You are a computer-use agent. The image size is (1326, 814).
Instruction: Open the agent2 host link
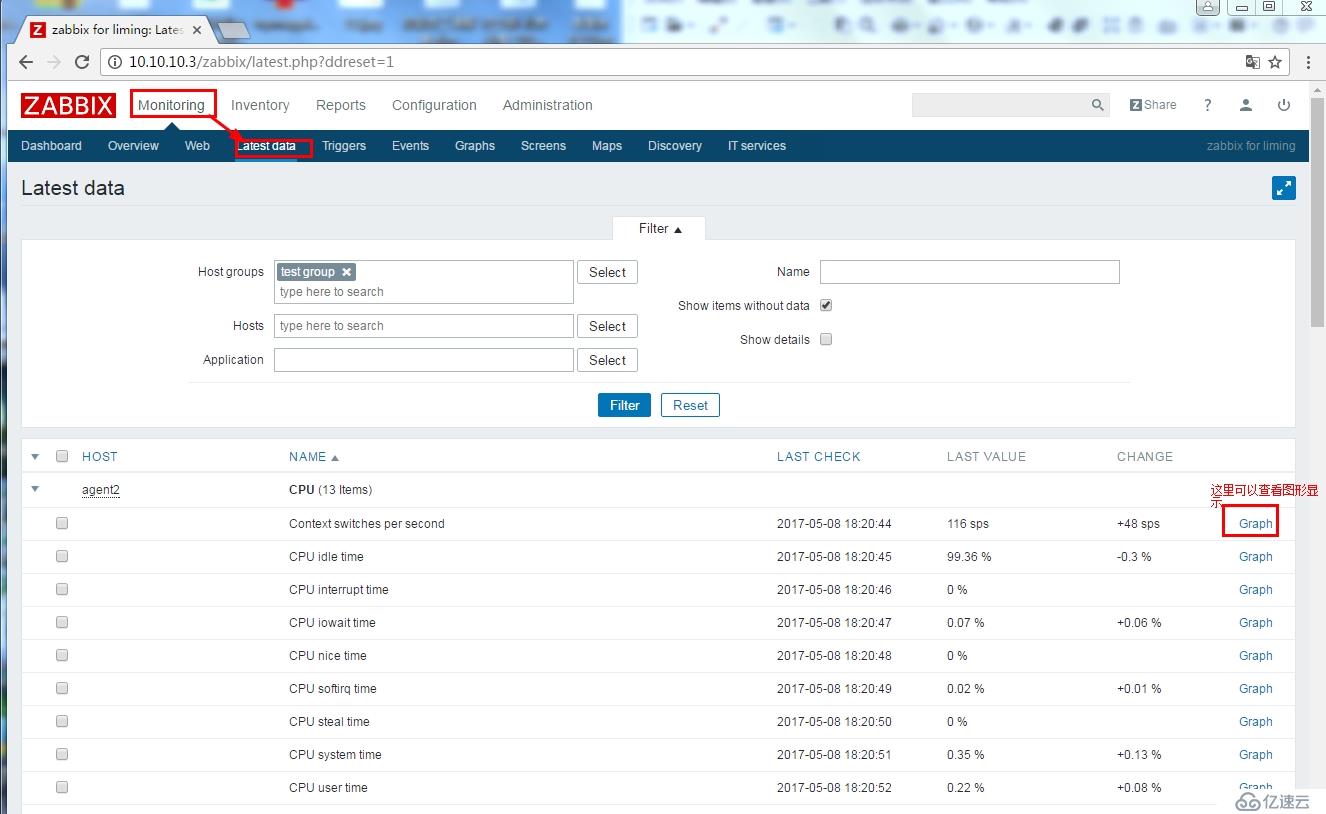[101, 490]
